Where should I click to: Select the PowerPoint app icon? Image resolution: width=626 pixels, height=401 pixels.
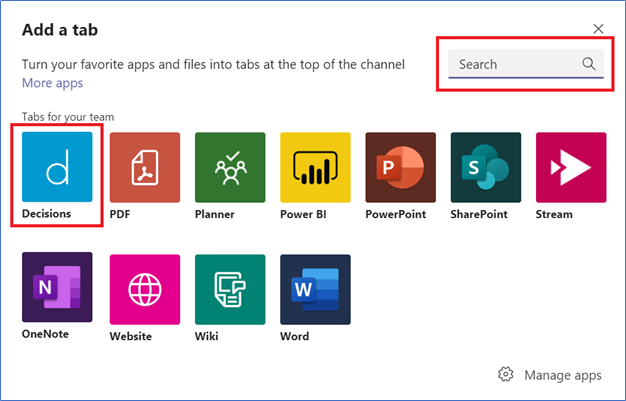tap(400, 167)
